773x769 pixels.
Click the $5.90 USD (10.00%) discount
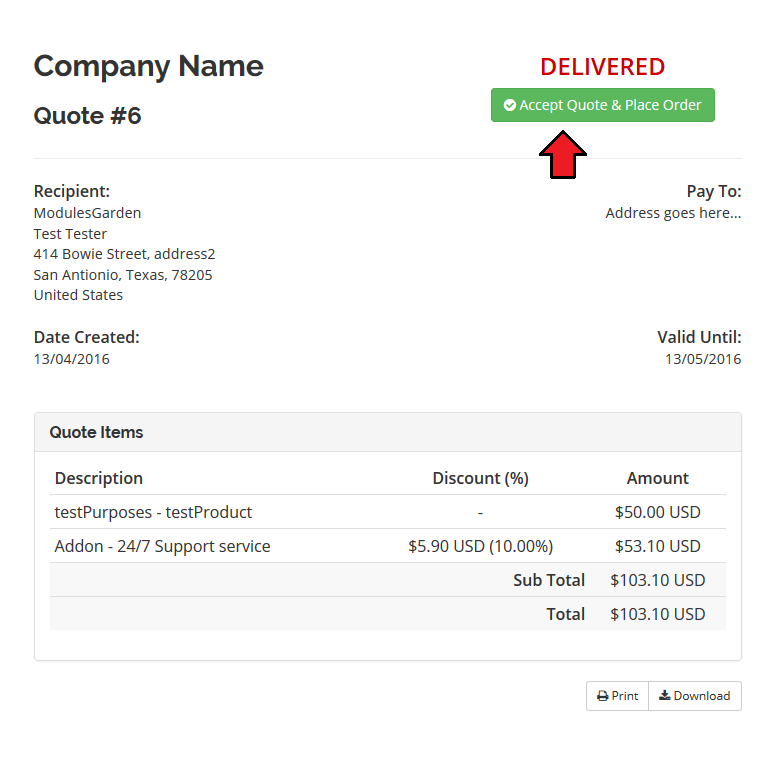pyautogui.click(x=481, y=546)
